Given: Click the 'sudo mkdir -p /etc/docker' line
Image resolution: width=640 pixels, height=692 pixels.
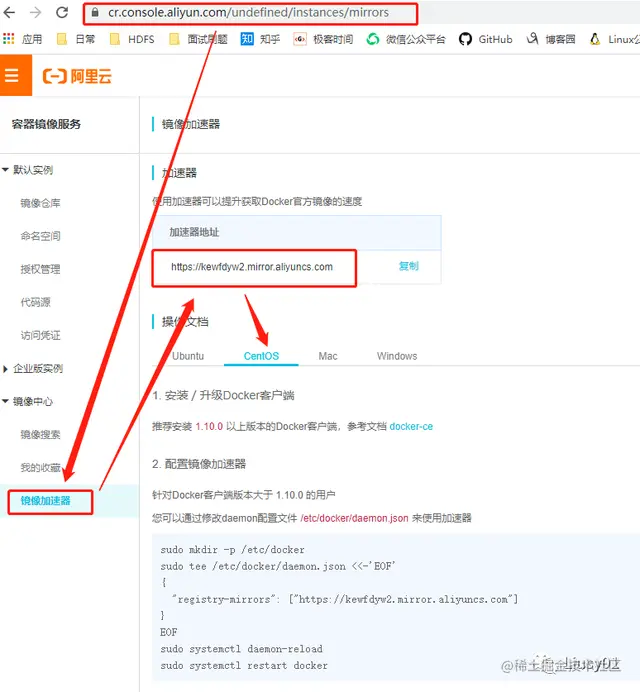Looking at the screenshot, I should (232, 550).
